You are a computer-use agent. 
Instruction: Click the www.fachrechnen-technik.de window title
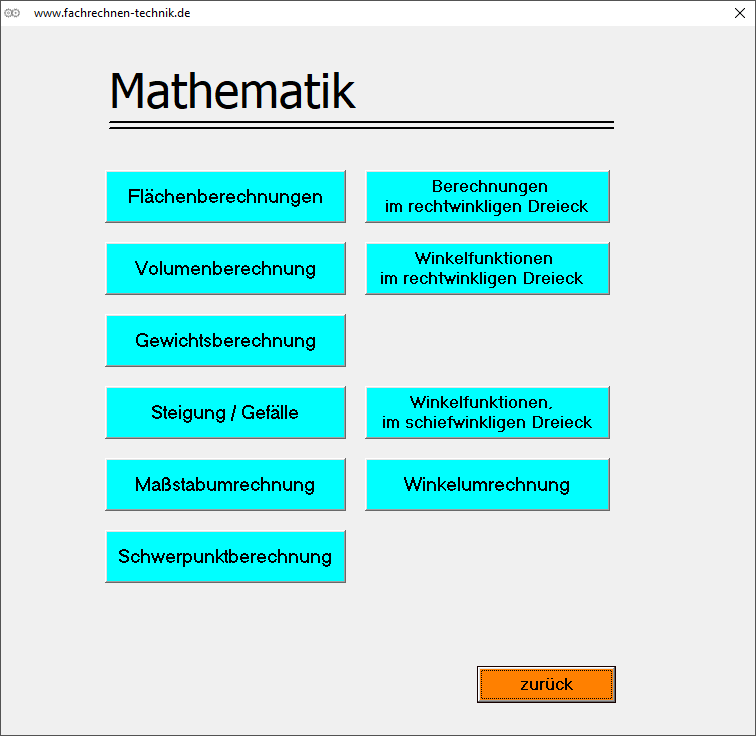coord(112,13)
